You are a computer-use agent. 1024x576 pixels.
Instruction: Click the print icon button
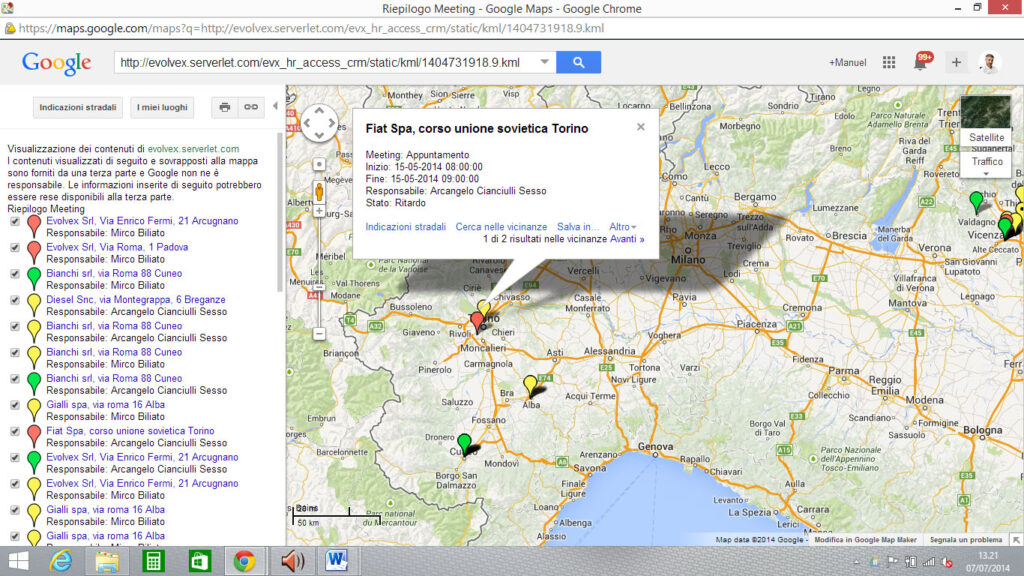point(225,107)
